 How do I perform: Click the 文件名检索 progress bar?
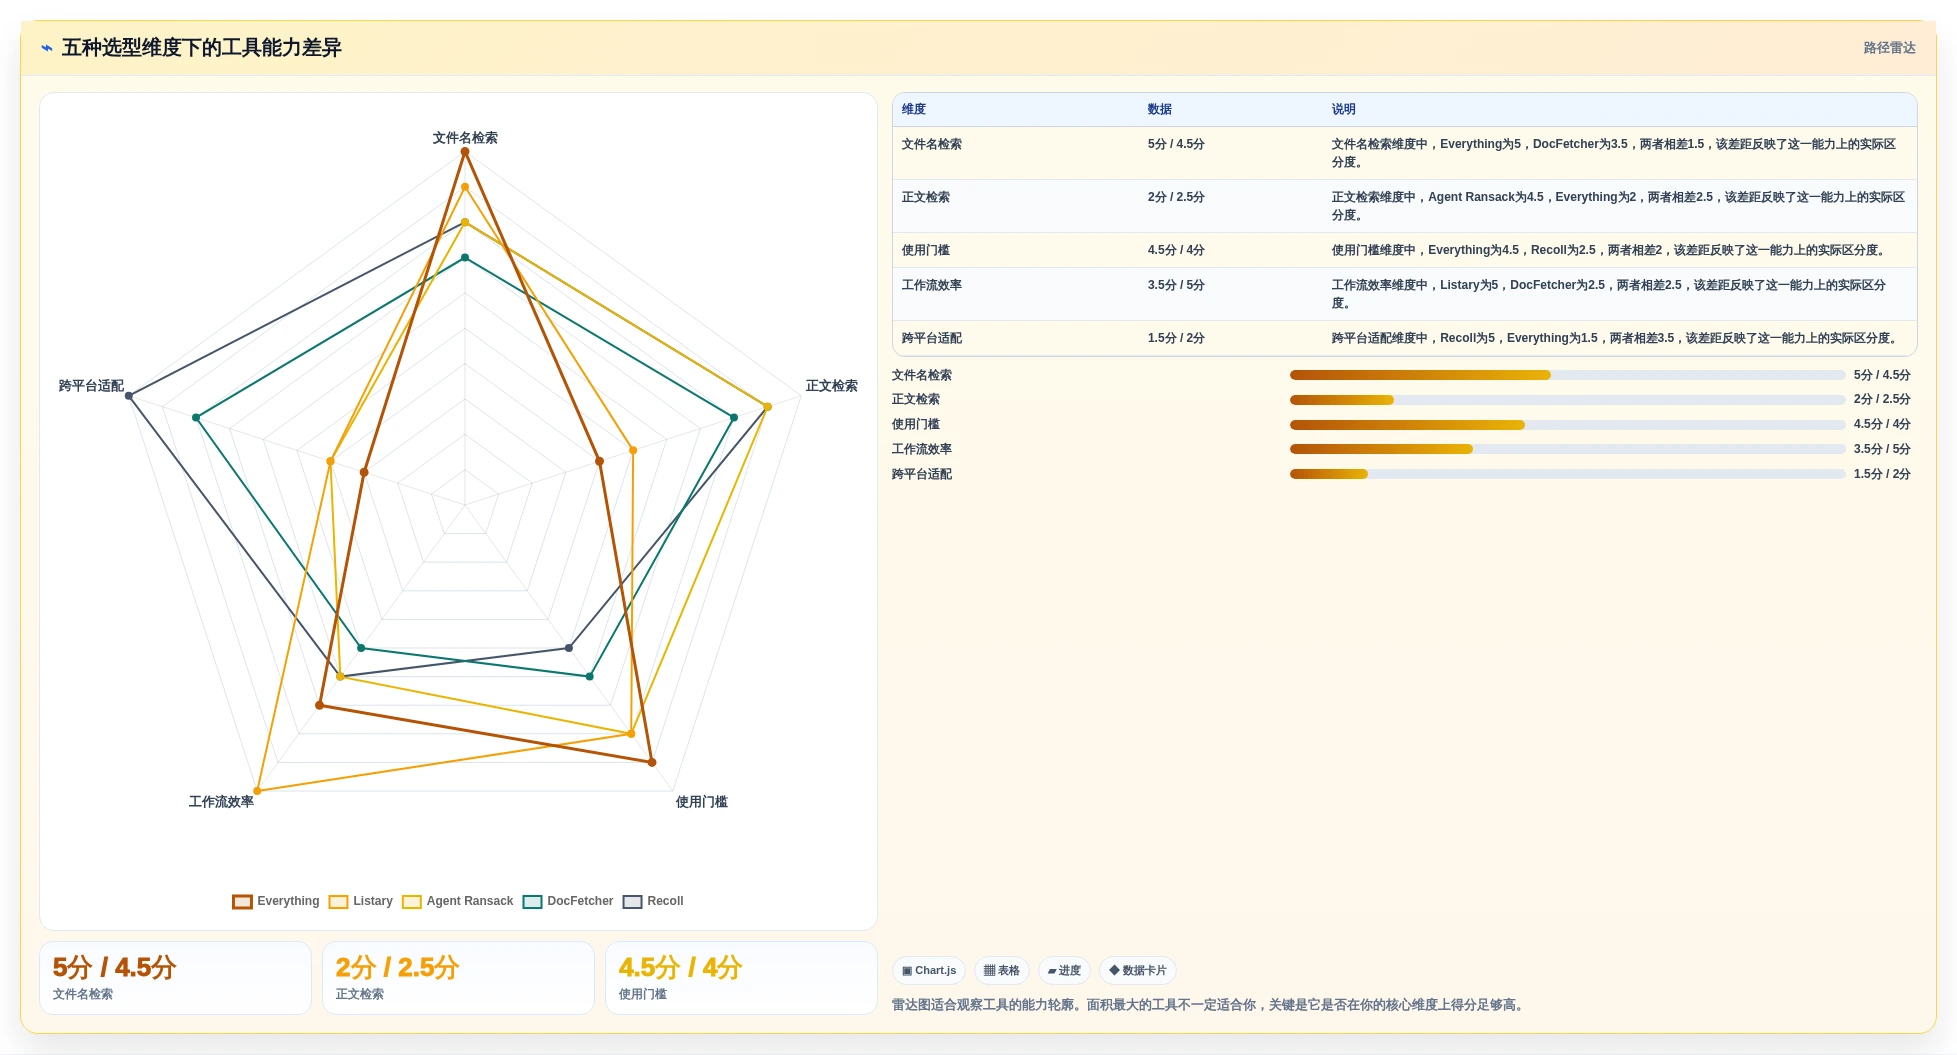pos(1567,375)
